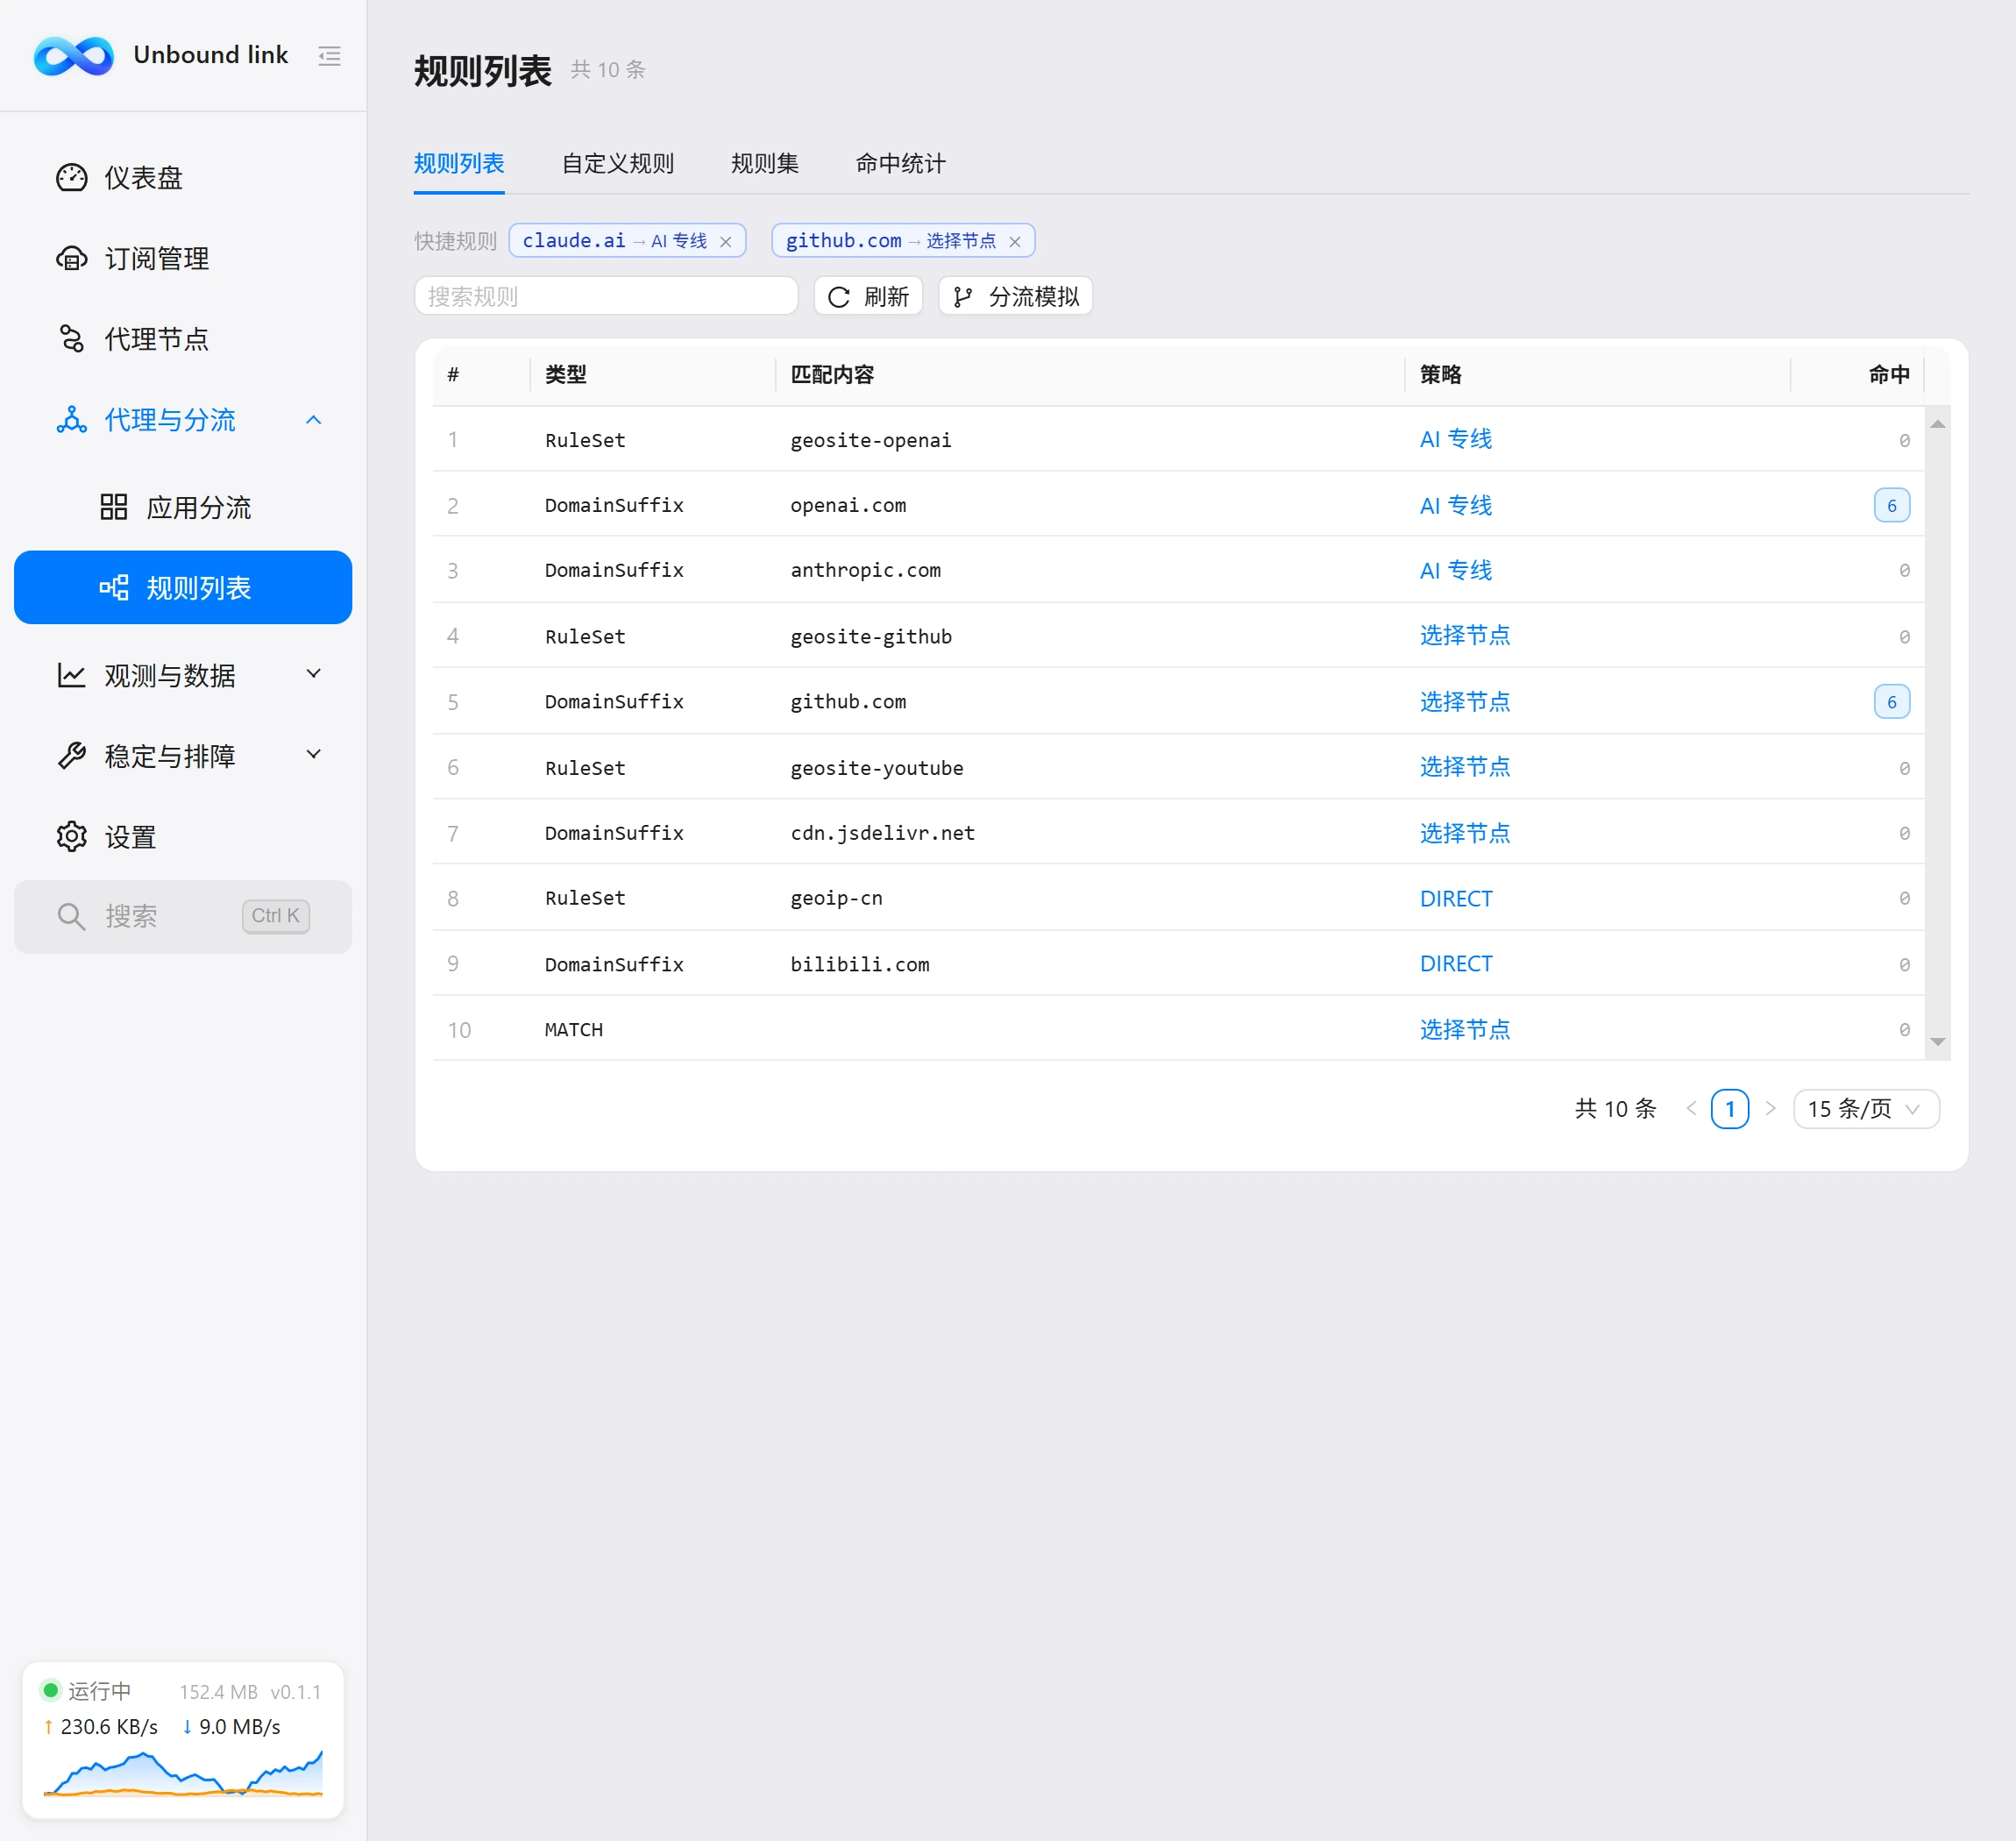Open the 仪表盘 dashboard page
Viewport: 2016px width, 1841px height.
point(183,178)
